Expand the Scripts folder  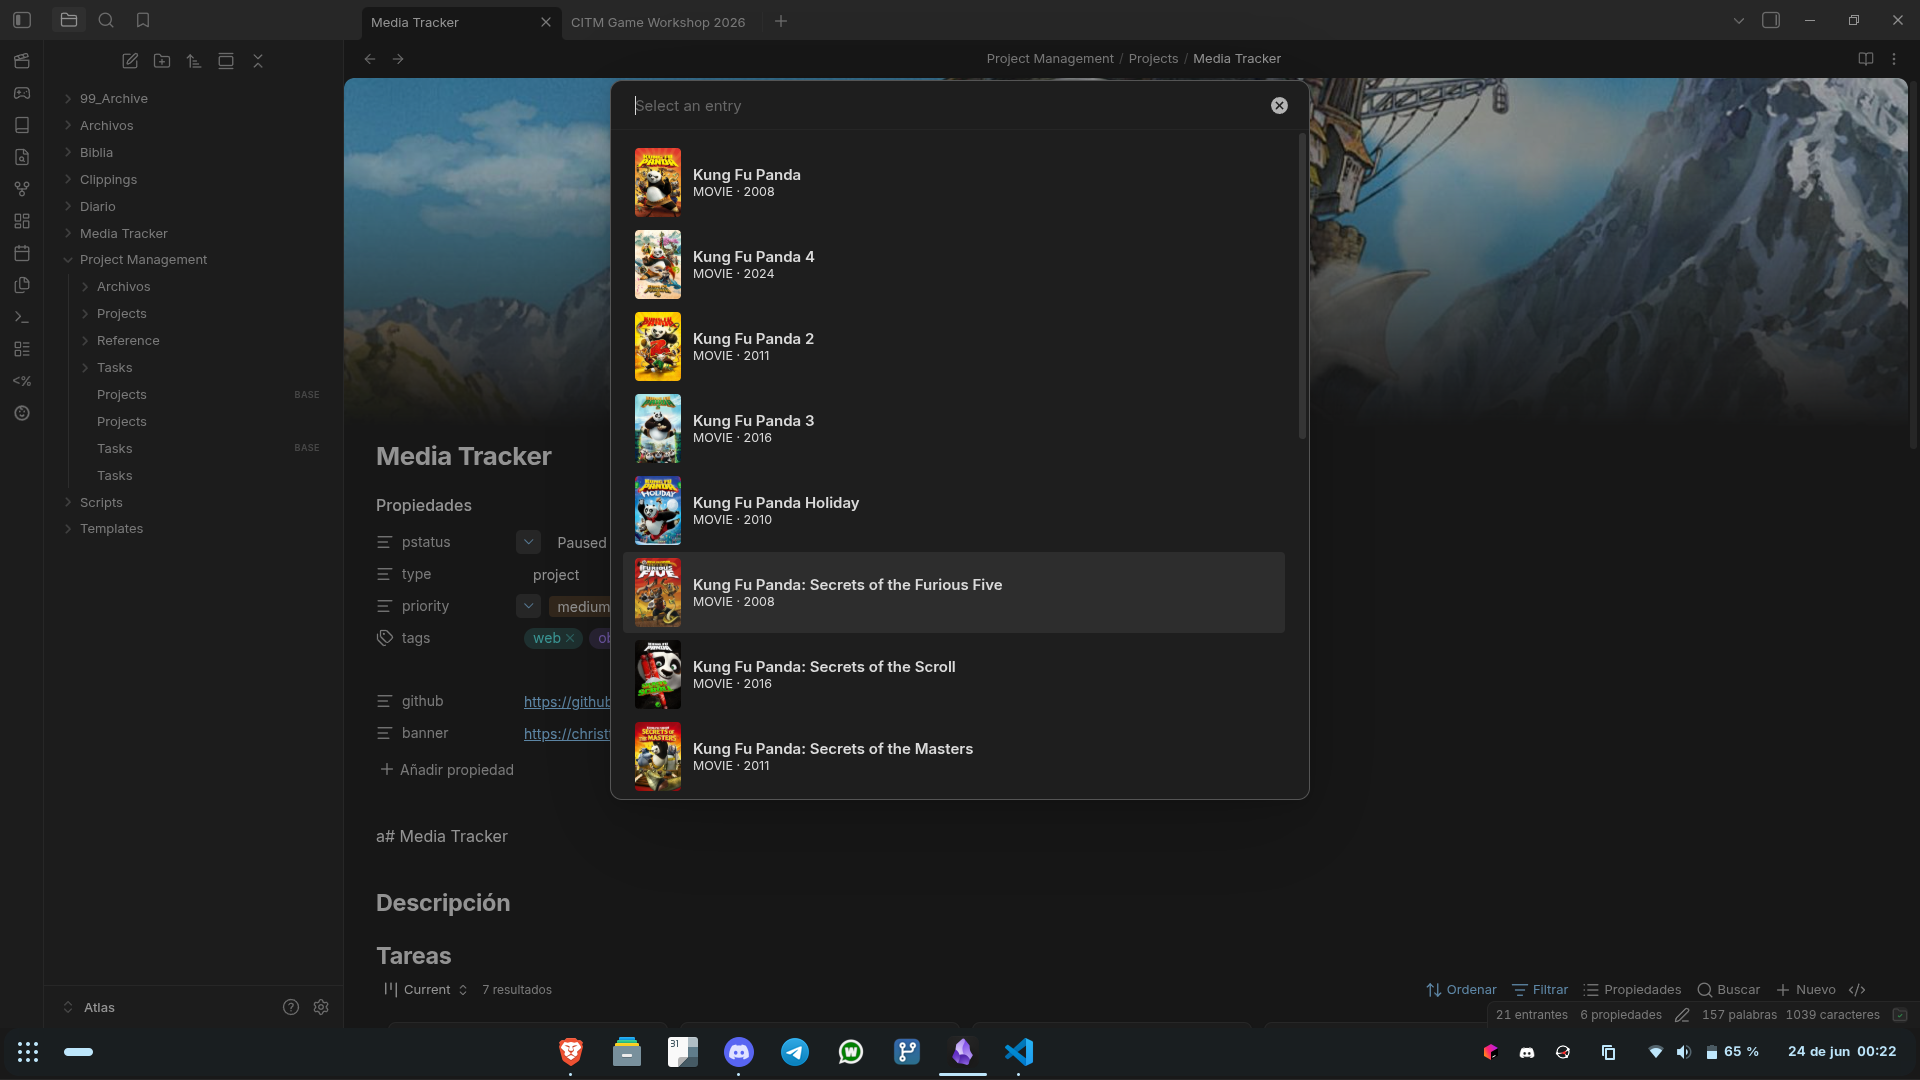(x=68, y=502)
